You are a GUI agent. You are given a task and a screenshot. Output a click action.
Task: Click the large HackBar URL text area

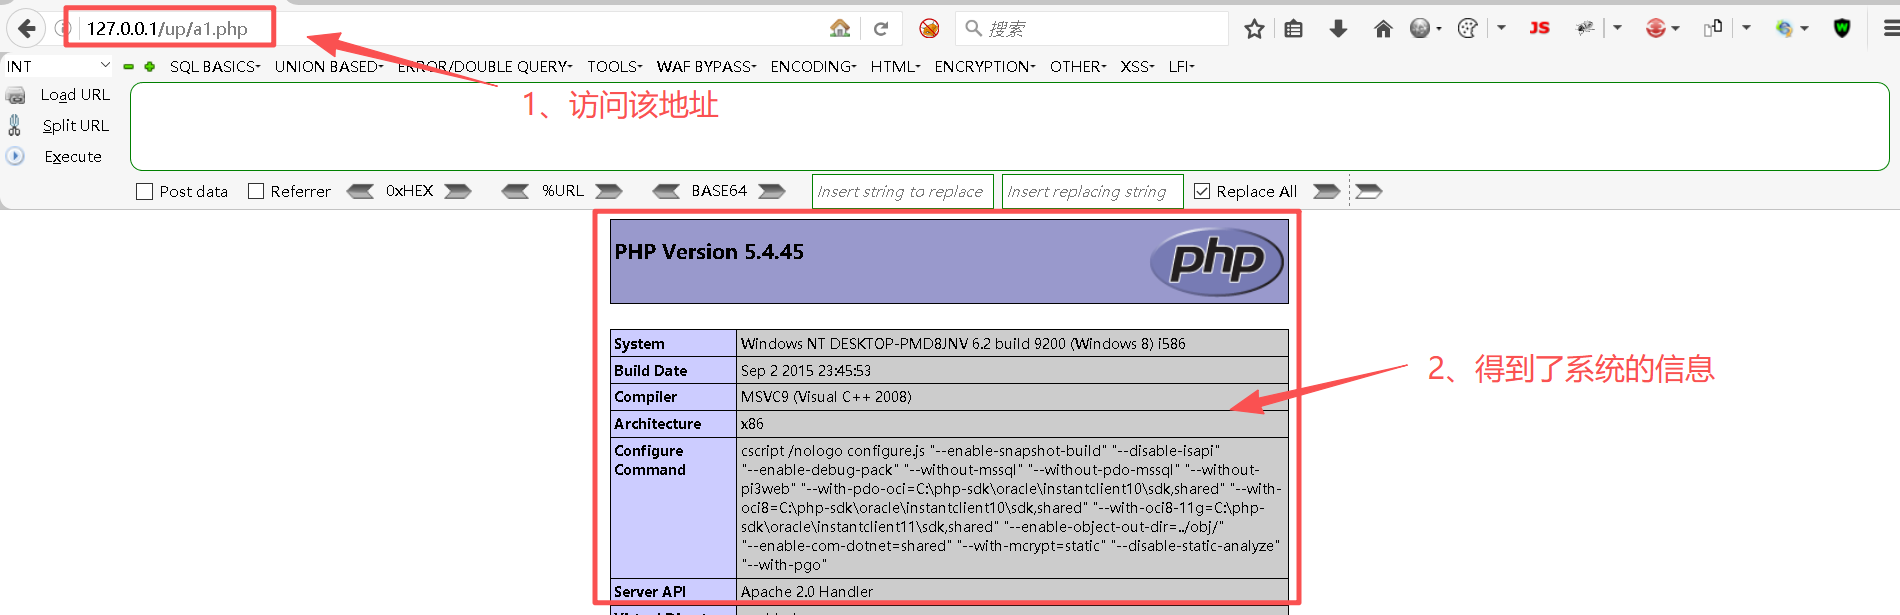tap(1009, 127)
